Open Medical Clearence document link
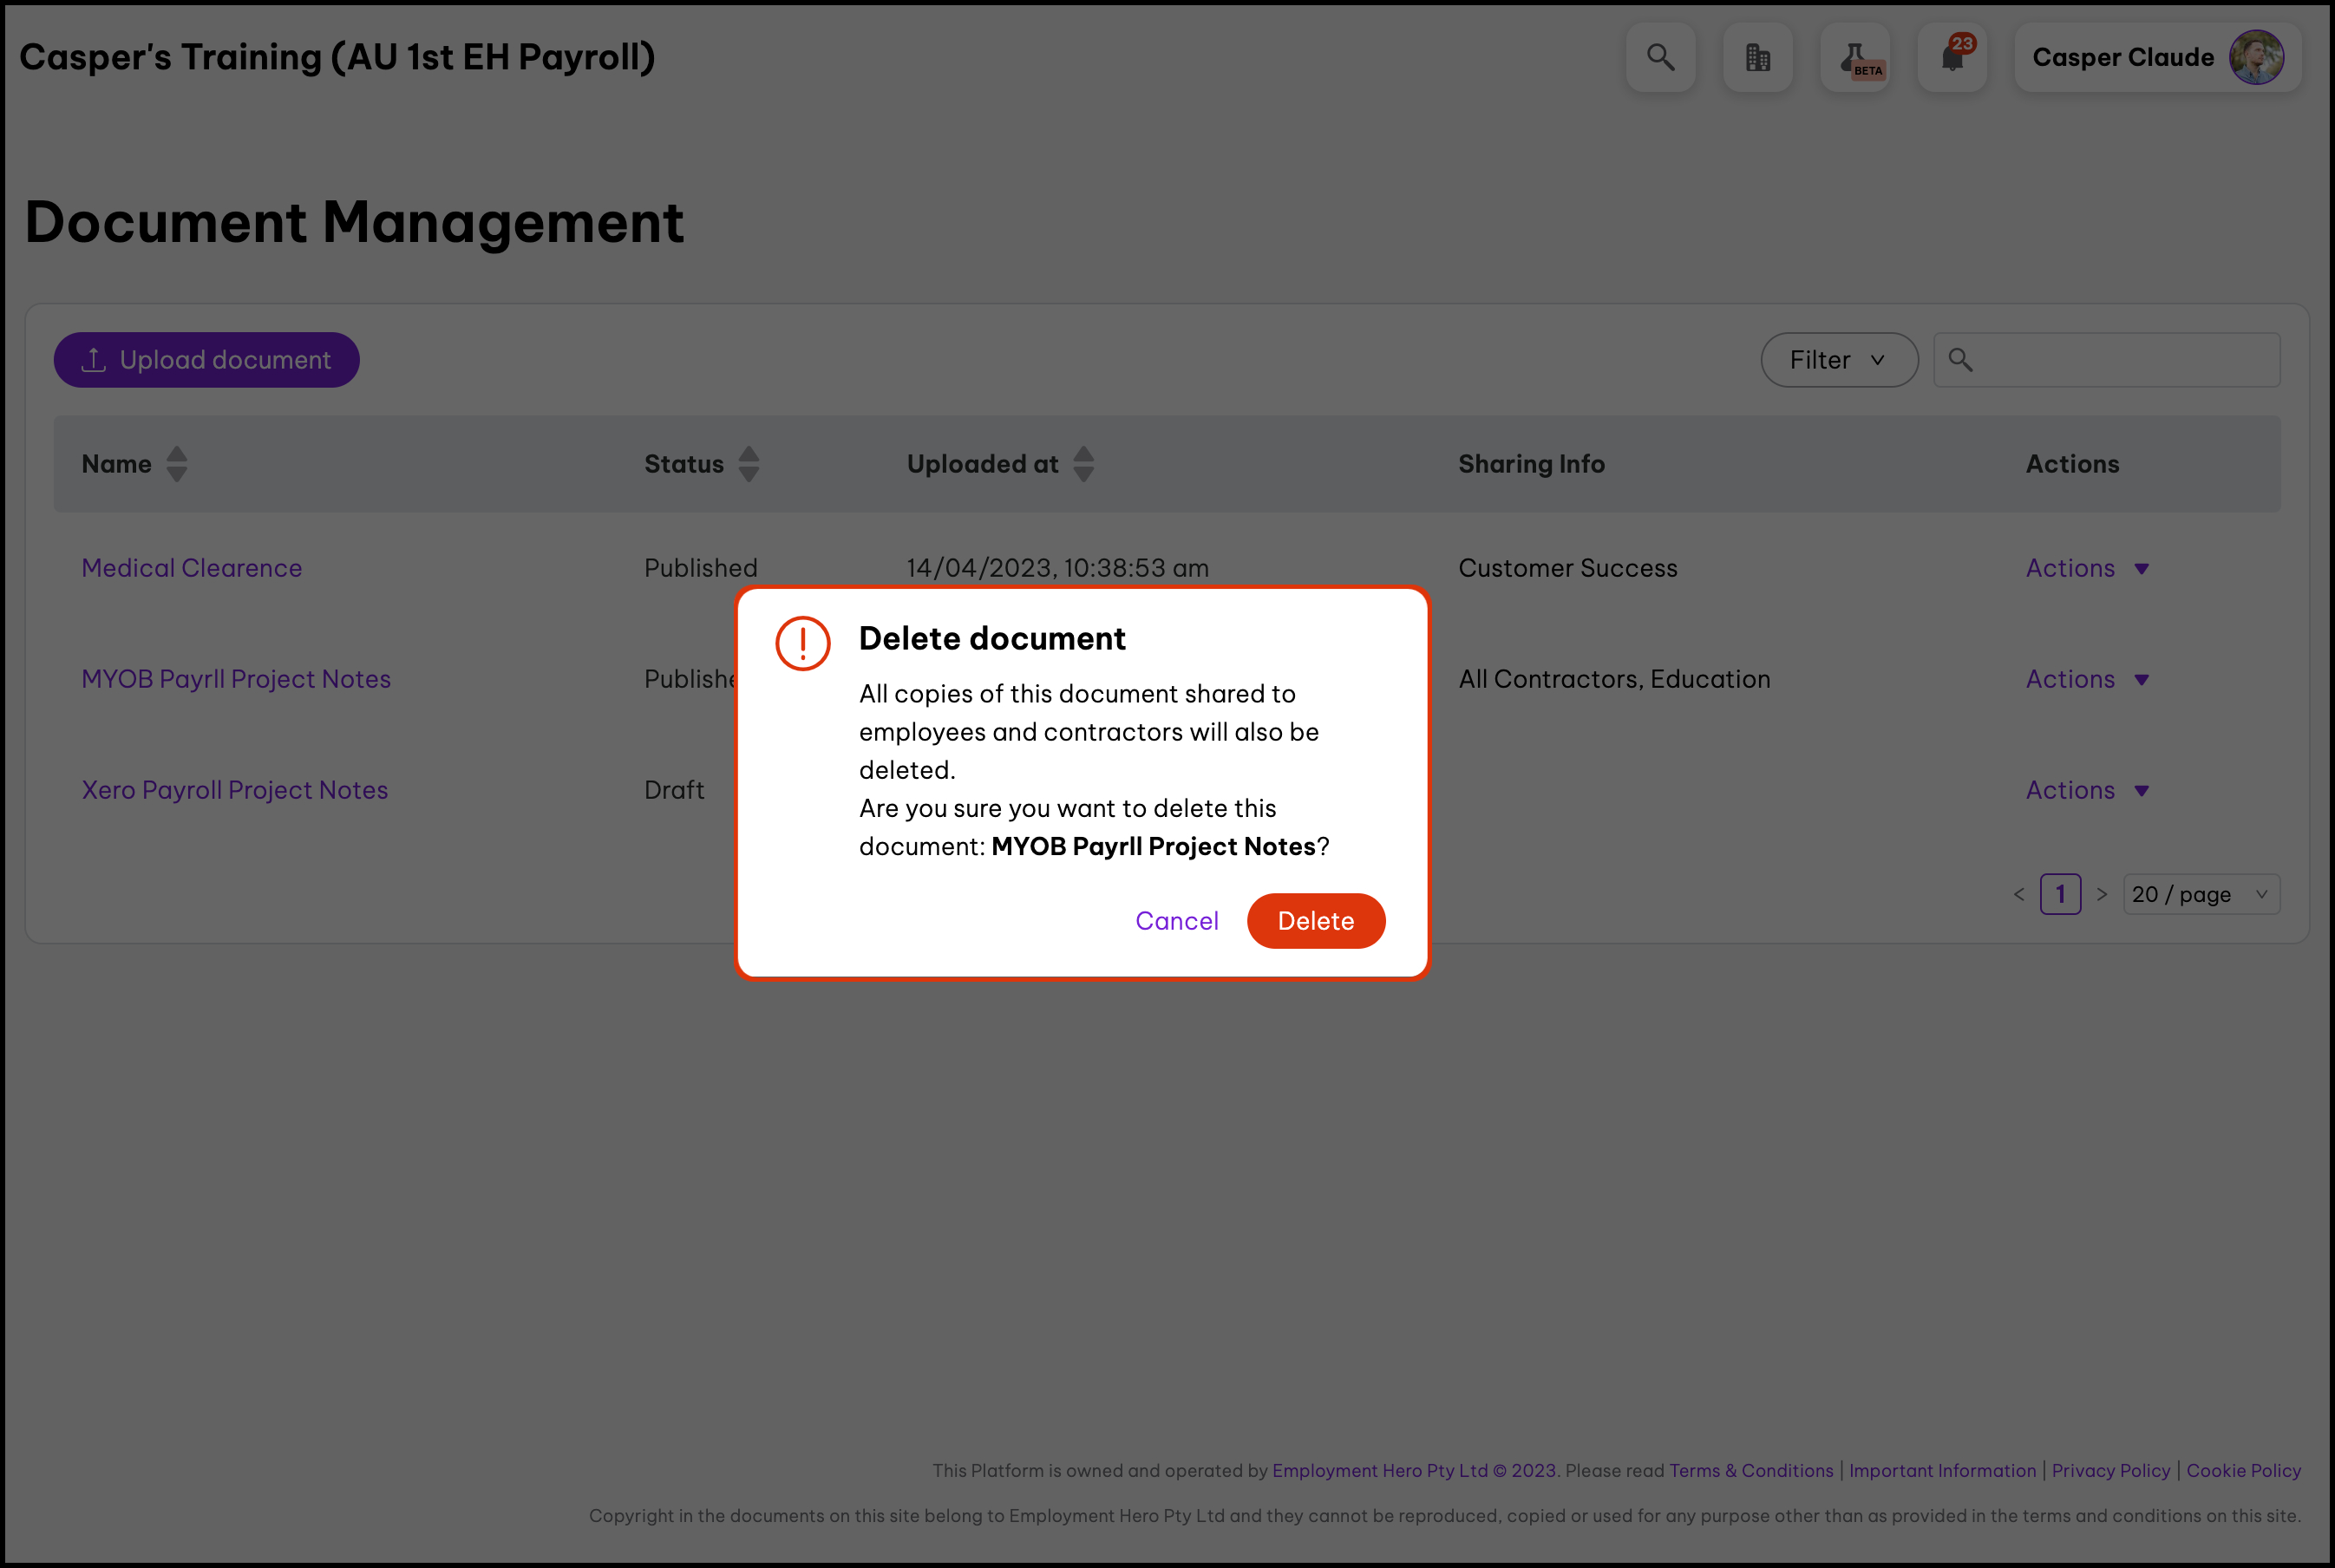The height and width of the screenshot is (1568, 2335). [191, 568]
